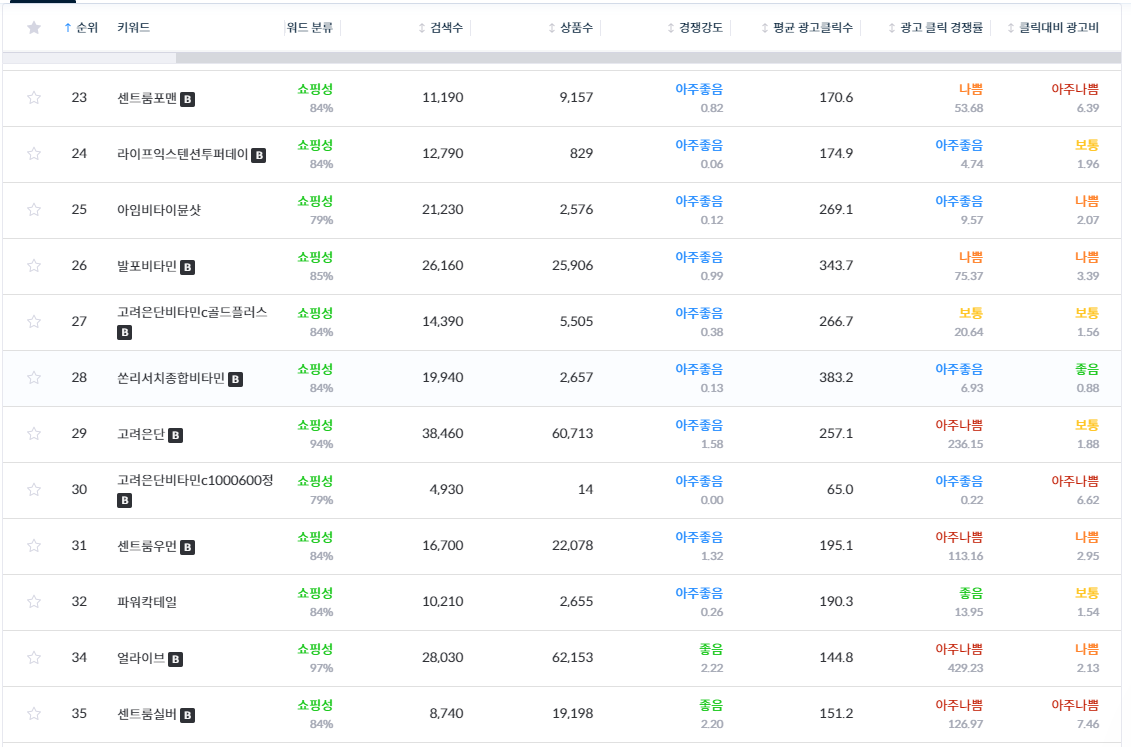Sort by 클릭대비 광고비 header
This screenshot has height=747, width=1131.
tap(1053, 27)
